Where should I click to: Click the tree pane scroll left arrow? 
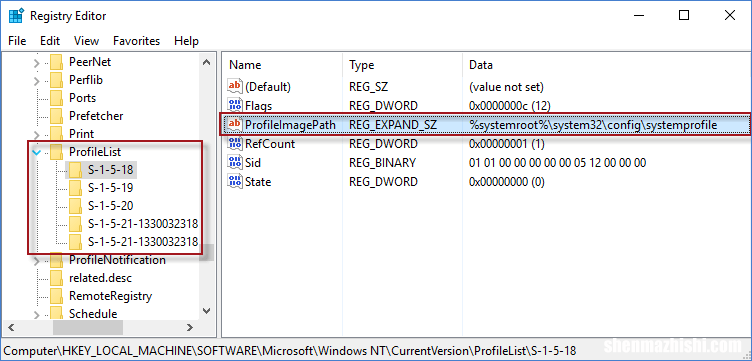[12, 327]
